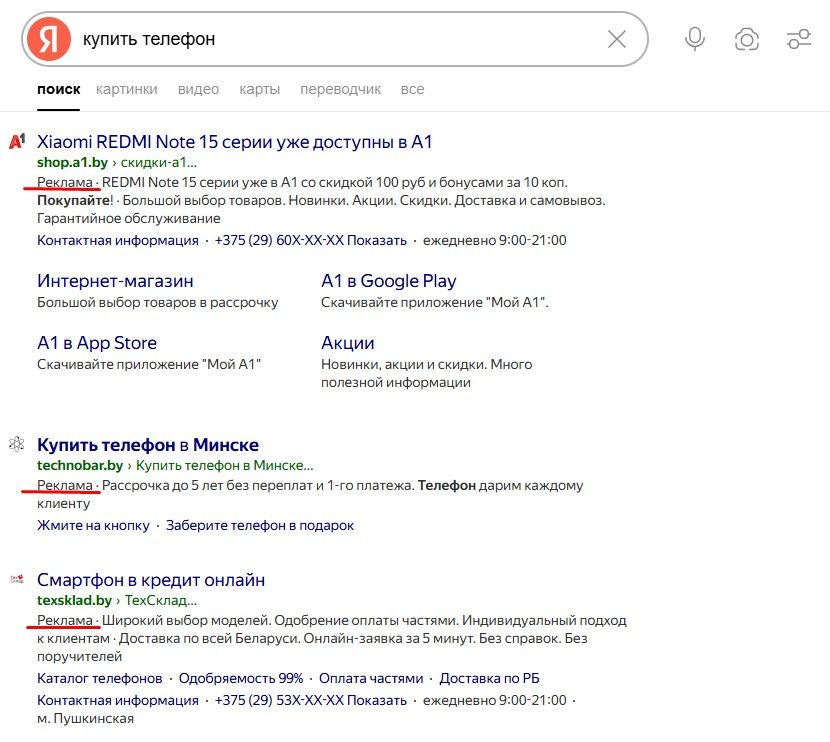Start voice search with microphone icon

(x=695, y=39)
